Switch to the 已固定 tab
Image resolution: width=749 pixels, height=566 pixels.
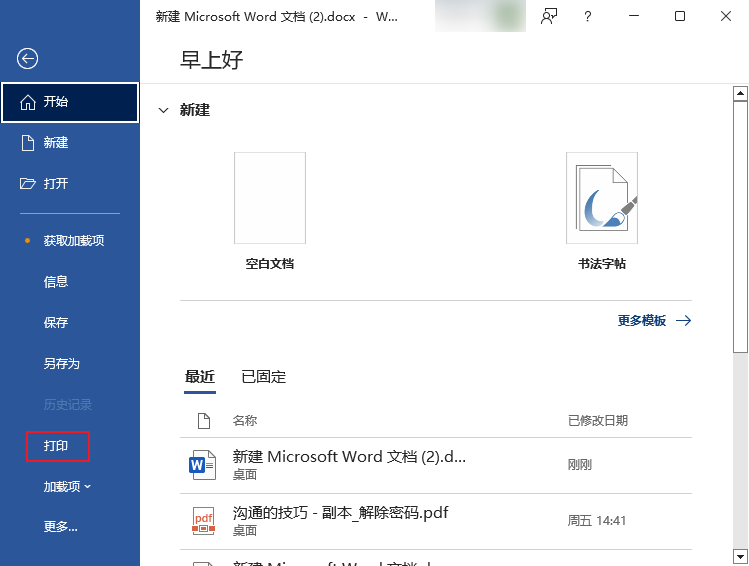(264, 377)
